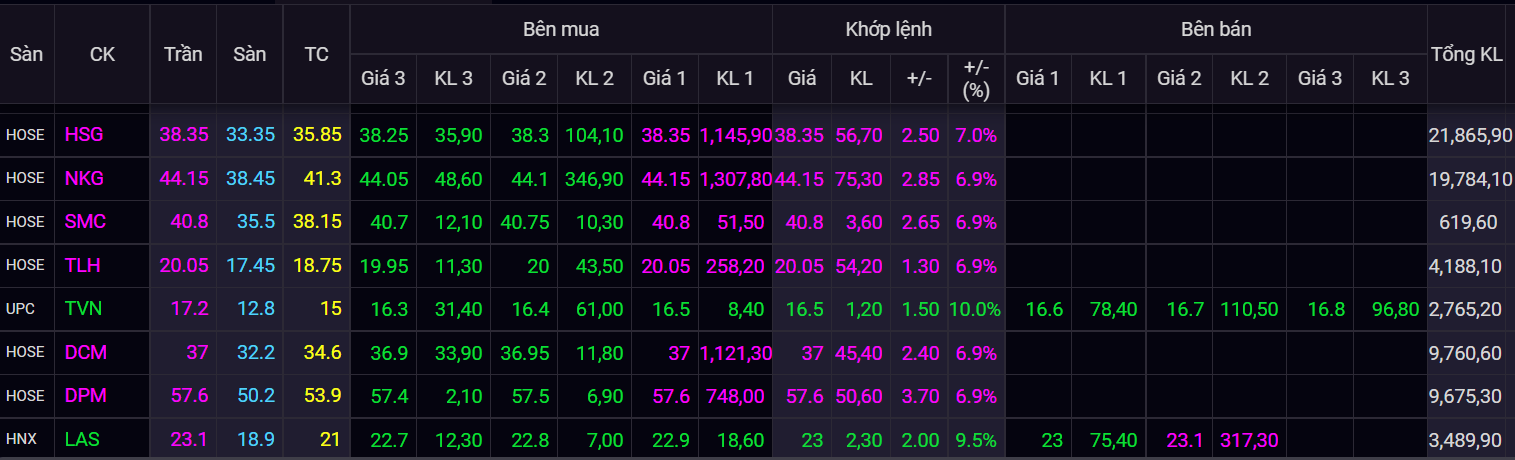1515x460 pixels.
Task: Select the SMC stock symbol
Action: coord(85,221)
